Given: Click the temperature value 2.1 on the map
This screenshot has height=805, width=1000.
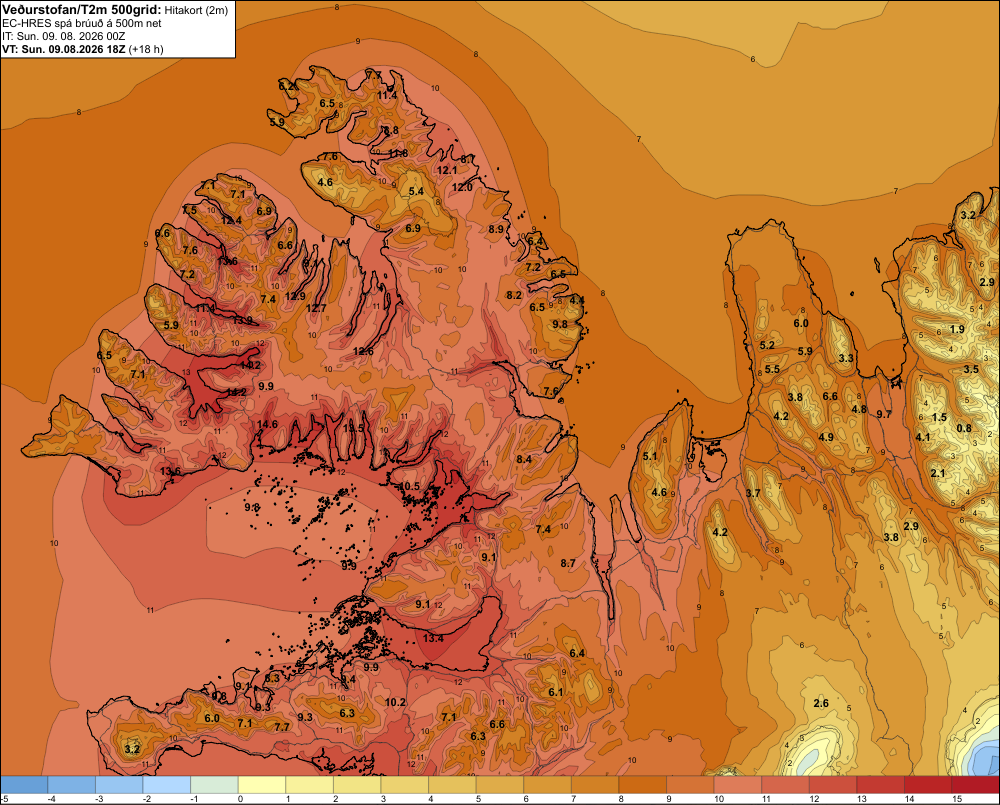Looking at the screenshot, I should (938, 473).
